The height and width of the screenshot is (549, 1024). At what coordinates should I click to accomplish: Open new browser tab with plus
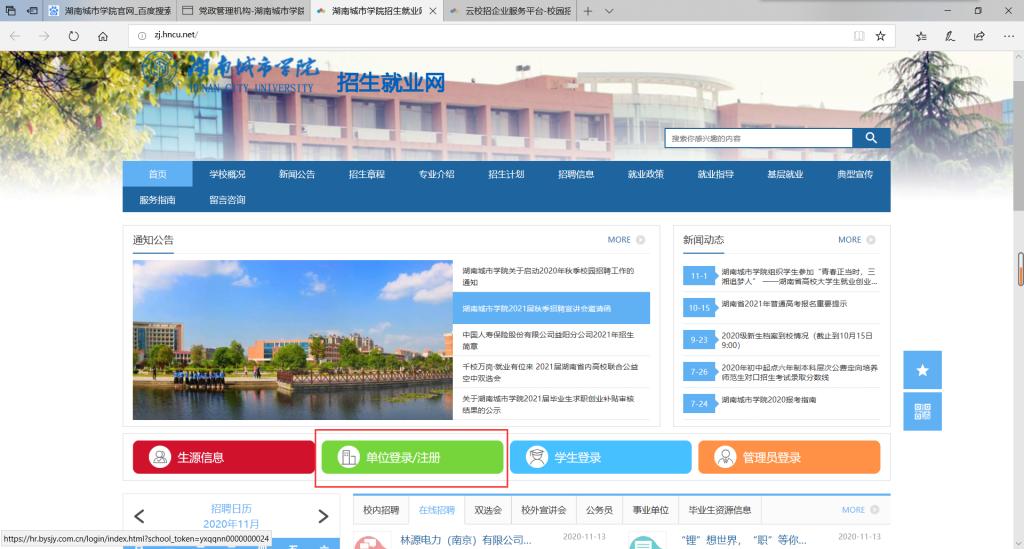coord(587,11)
